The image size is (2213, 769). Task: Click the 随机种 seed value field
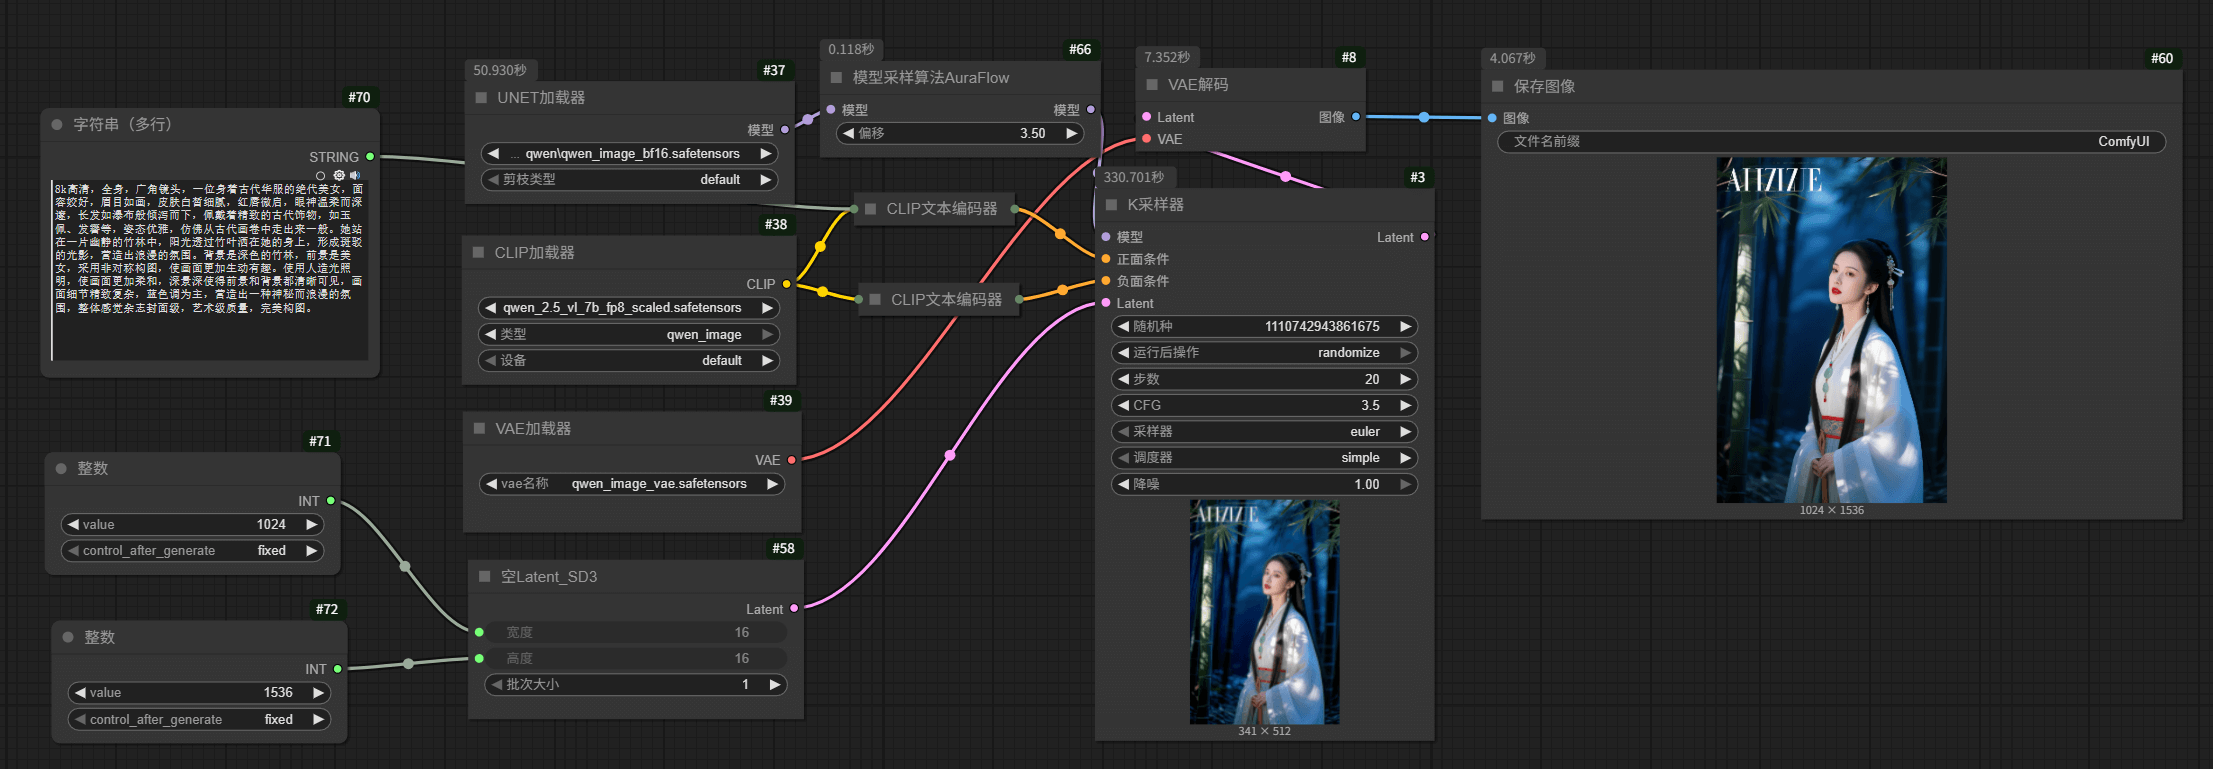(x=1264, y=327)
